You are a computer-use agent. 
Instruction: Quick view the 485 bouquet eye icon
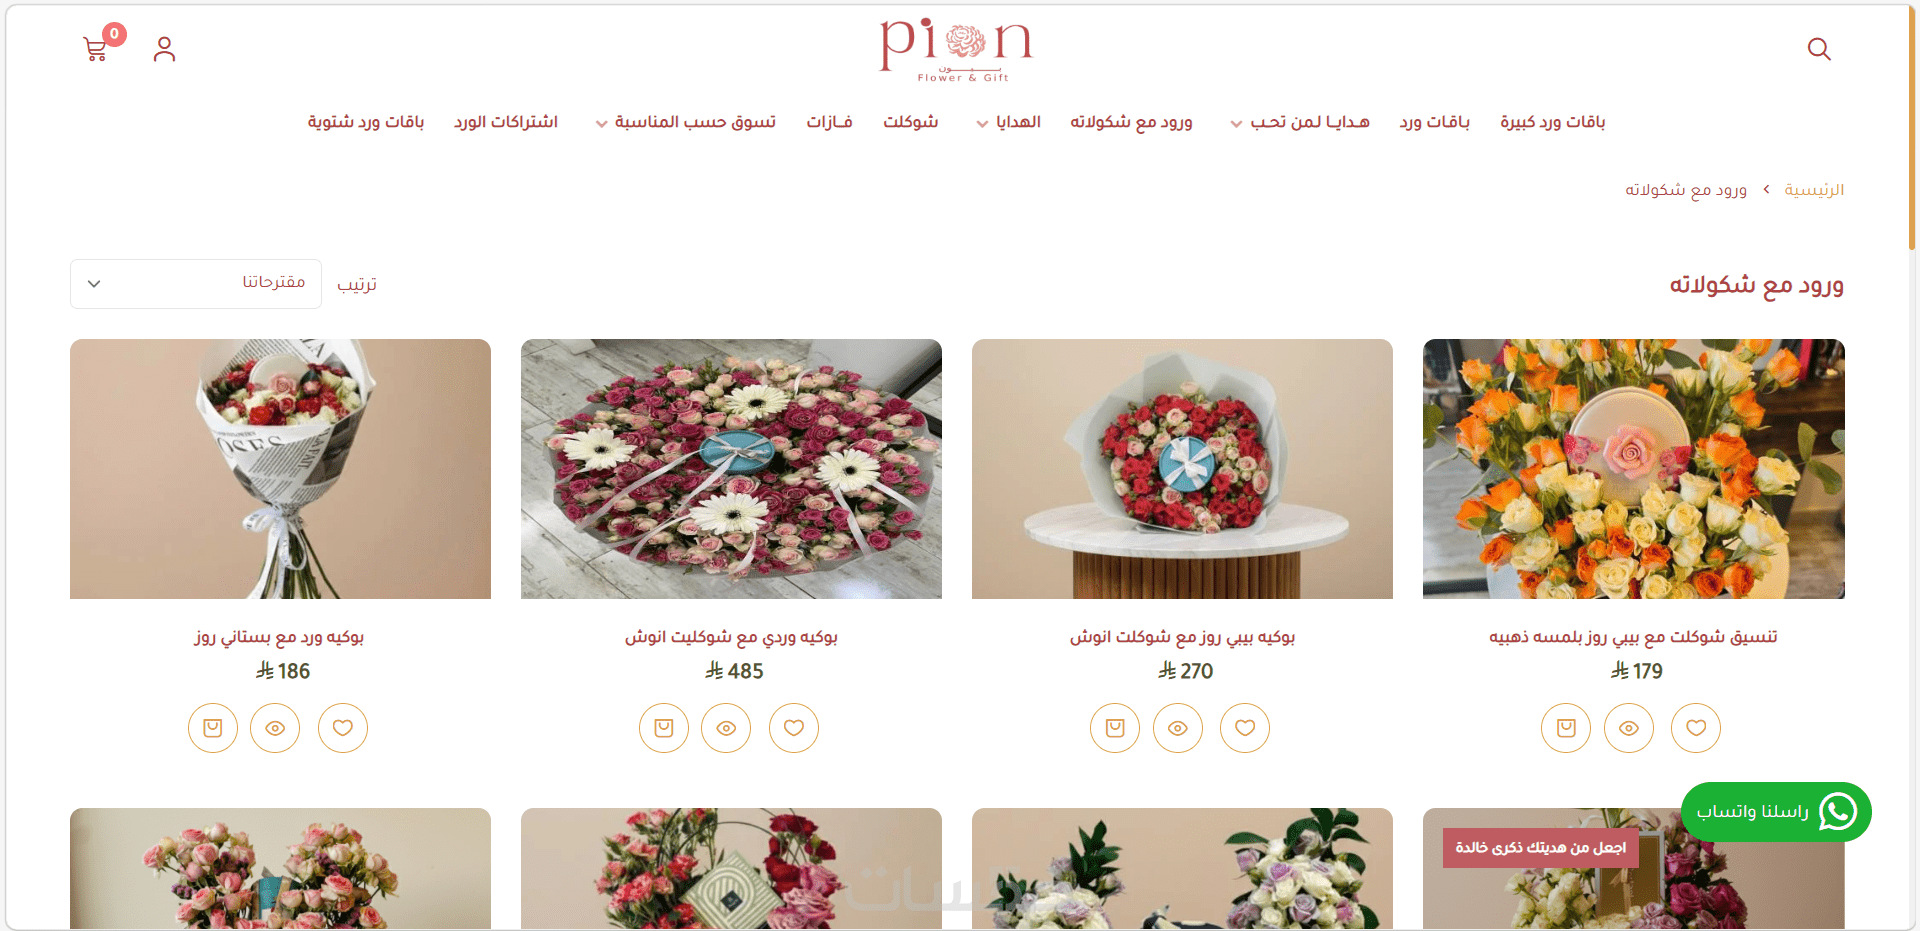pyautogui.click(x=726, y=728)
